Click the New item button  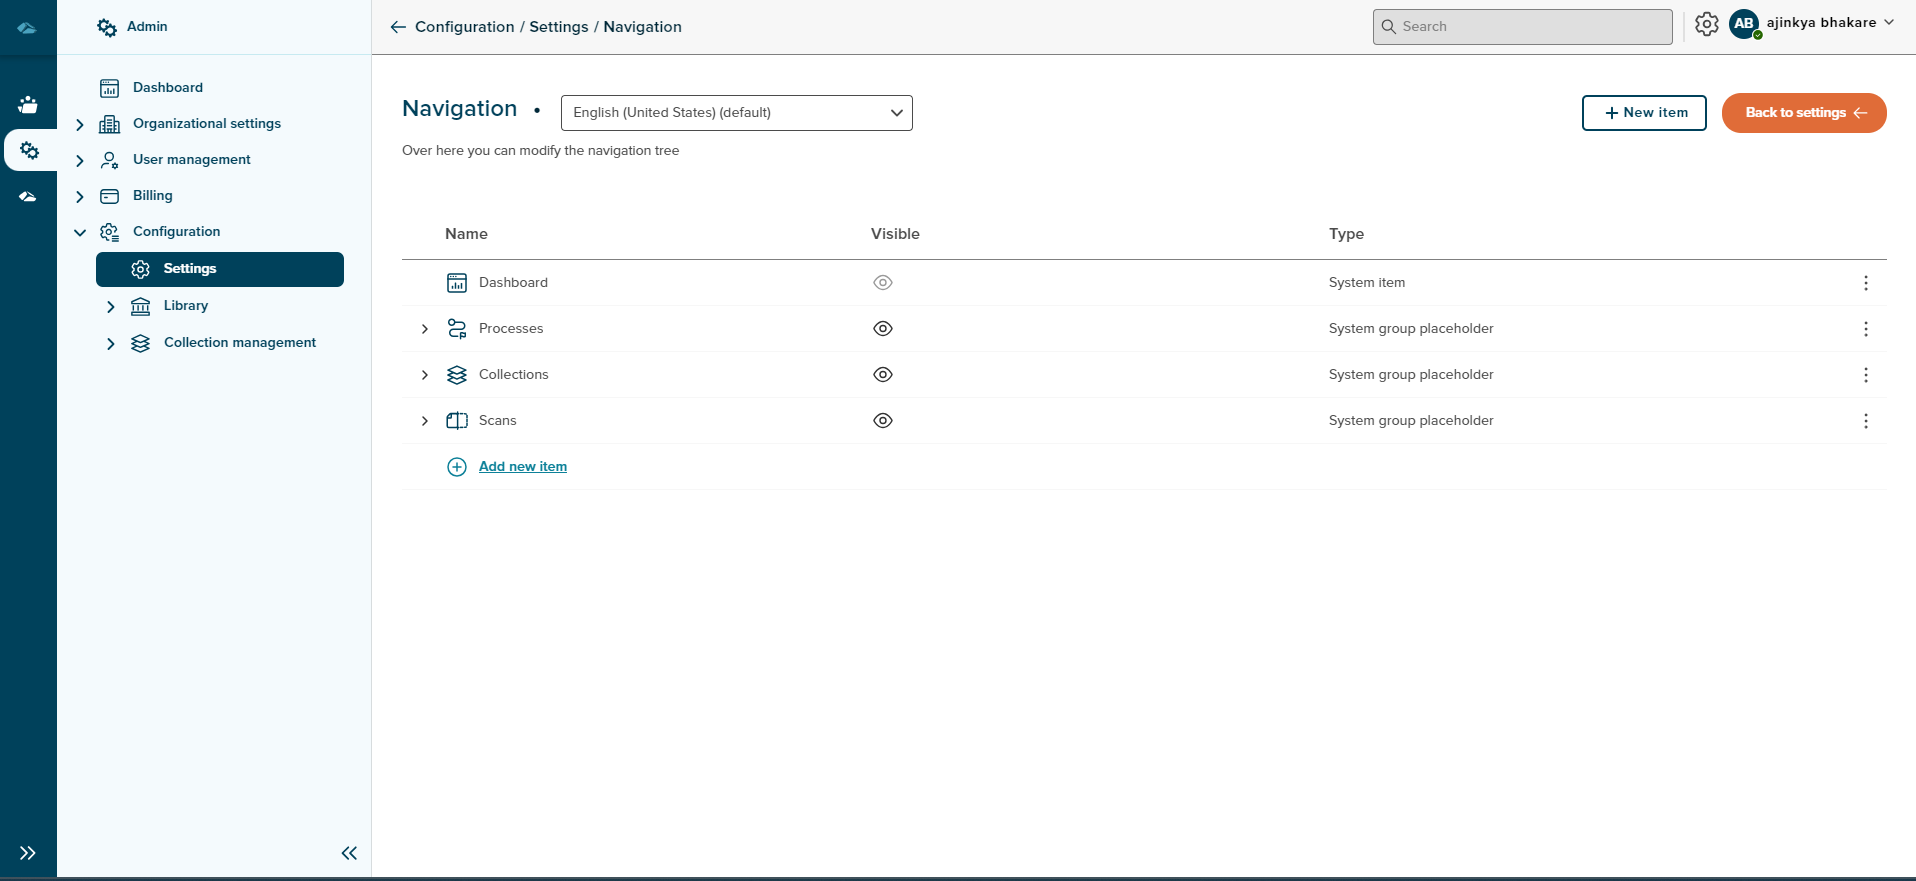click(1643, 113)
